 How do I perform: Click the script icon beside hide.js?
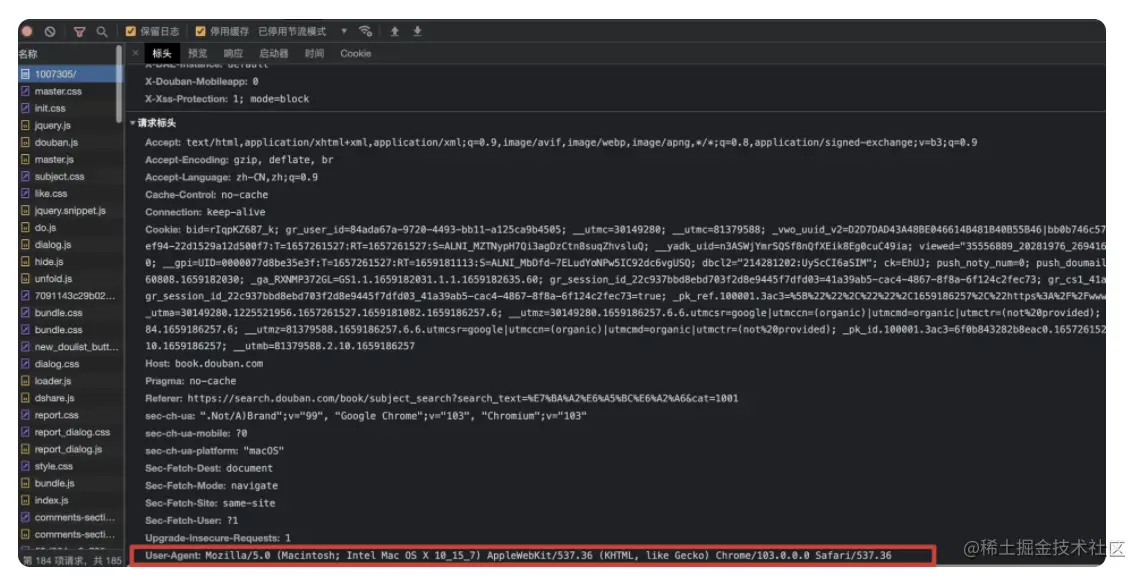coord(26,261)
